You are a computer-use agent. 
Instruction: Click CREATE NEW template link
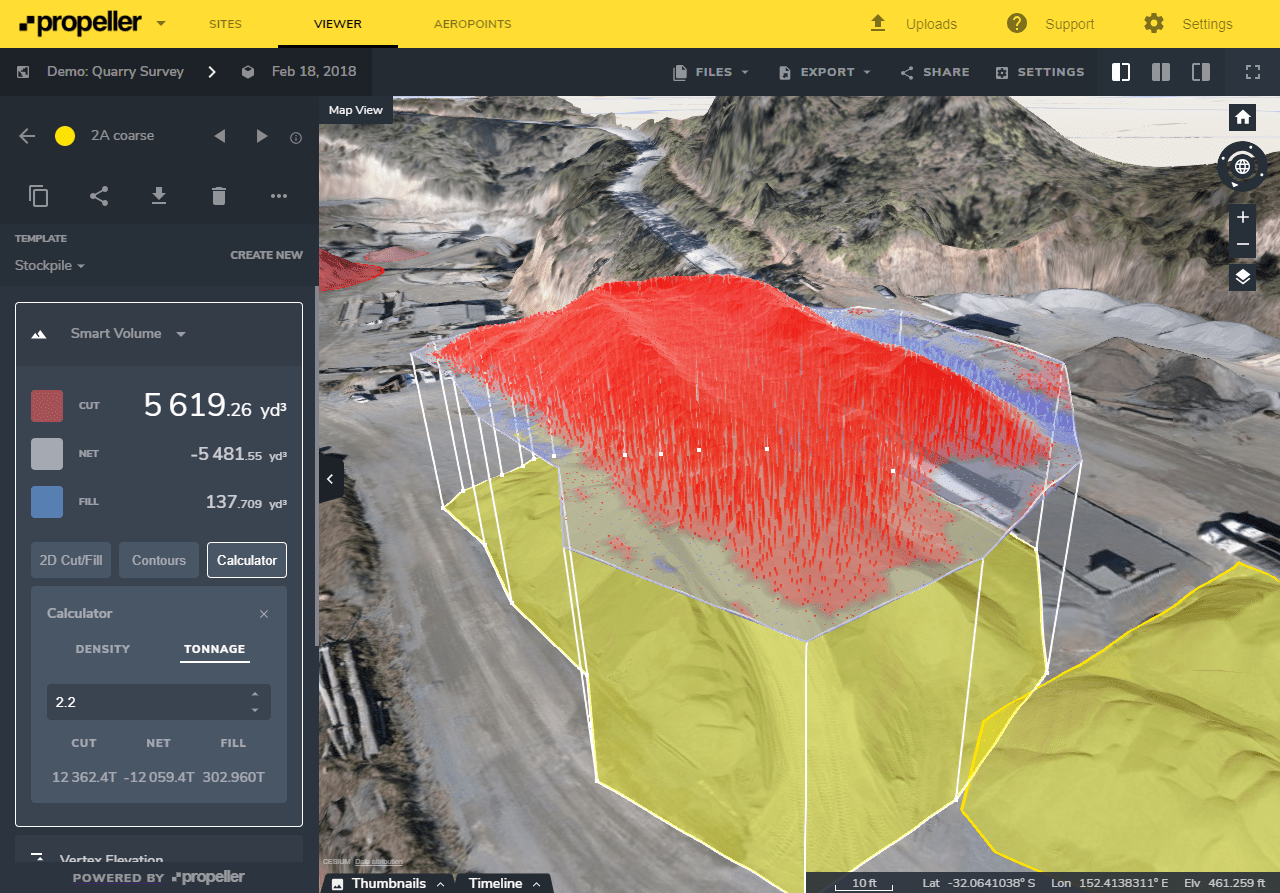[266, 255]
